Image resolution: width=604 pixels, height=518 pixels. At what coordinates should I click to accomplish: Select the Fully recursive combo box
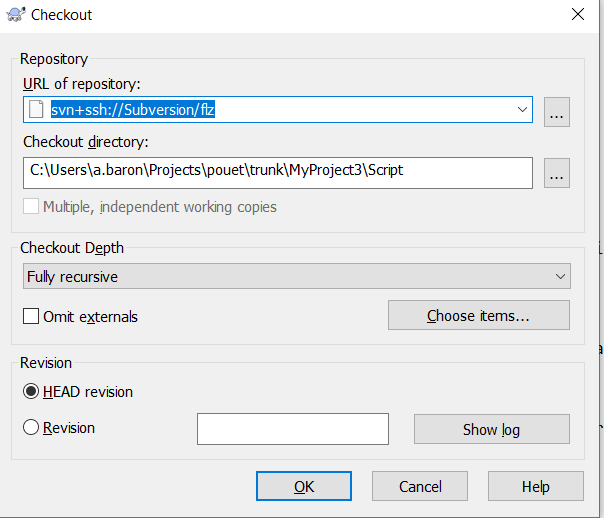tap(297, 276)
